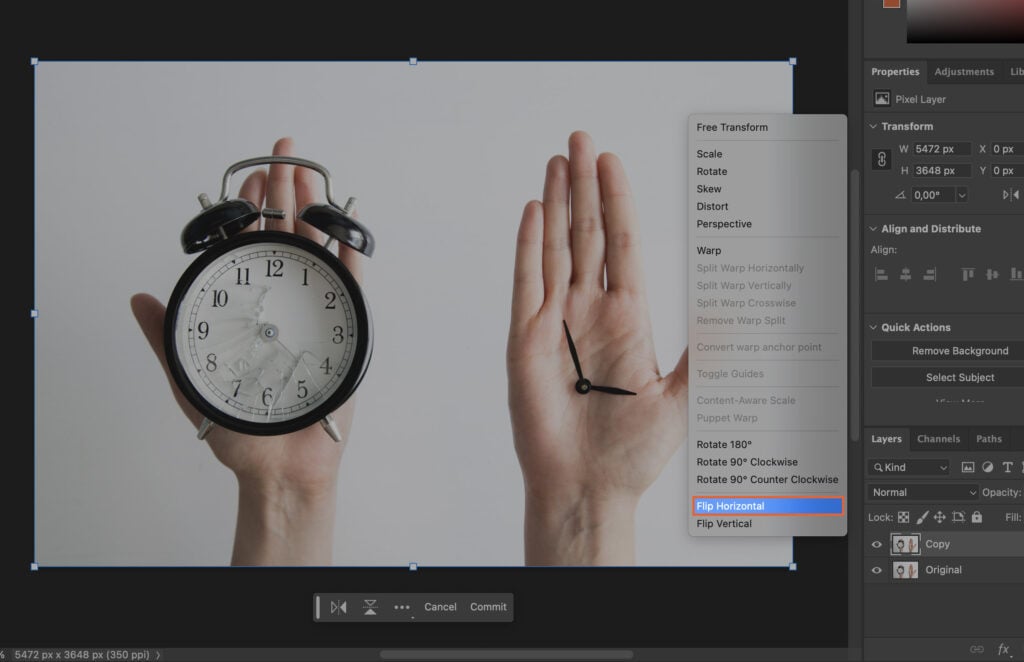Open the Normal blend mode dropdown
Screen dimensions: 1024x662
tap(921, 492)
